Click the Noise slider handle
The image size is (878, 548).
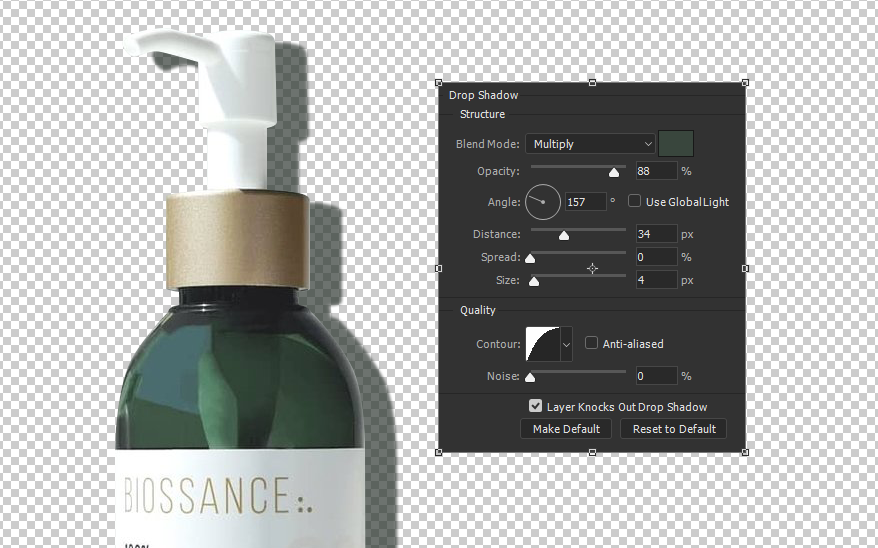point(530,378)
